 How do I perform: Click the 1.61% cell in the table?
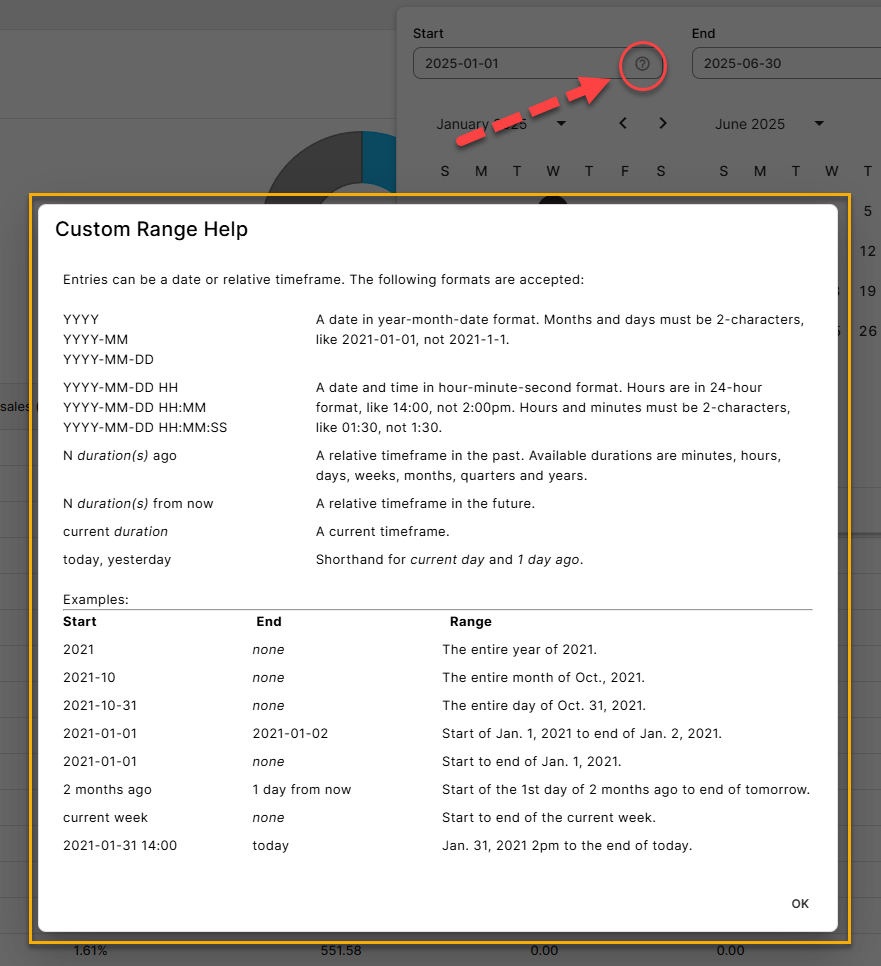click(x=90, y=951)
